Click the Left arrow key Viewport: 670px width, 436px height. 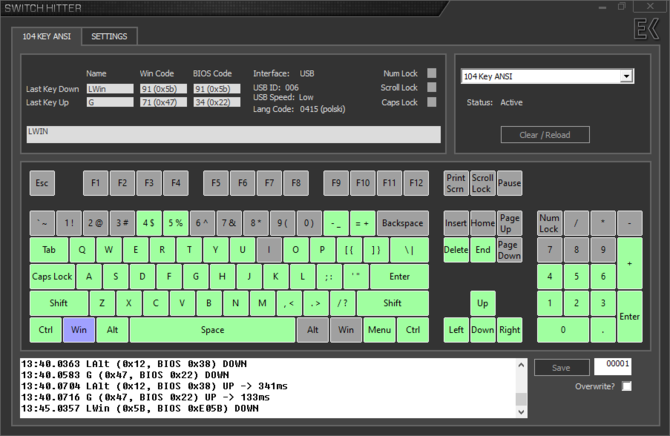pyautogui.click(x=456, y=330)
